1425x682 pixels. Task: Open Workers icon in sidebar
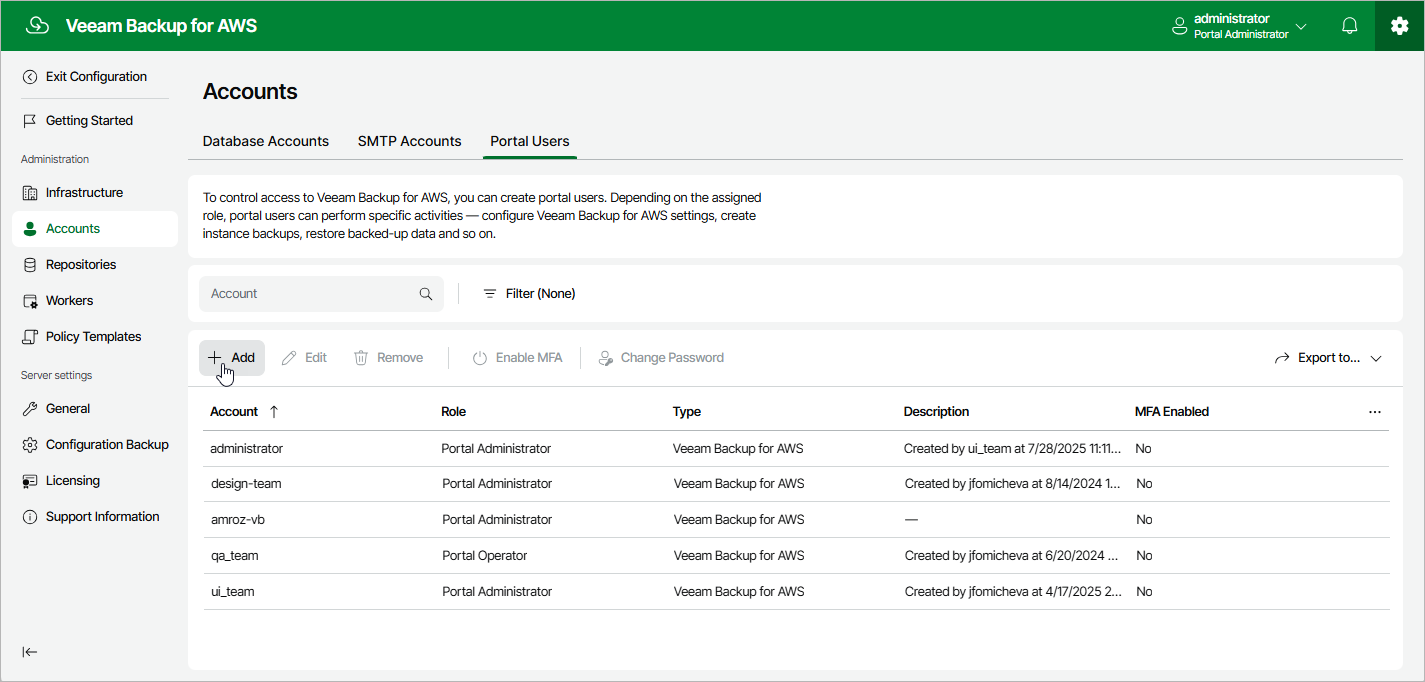[x=30, y=301]
